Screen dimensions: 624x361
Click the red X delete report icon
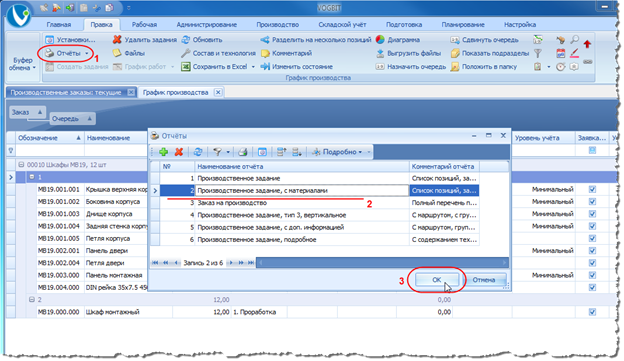point(179,152)
